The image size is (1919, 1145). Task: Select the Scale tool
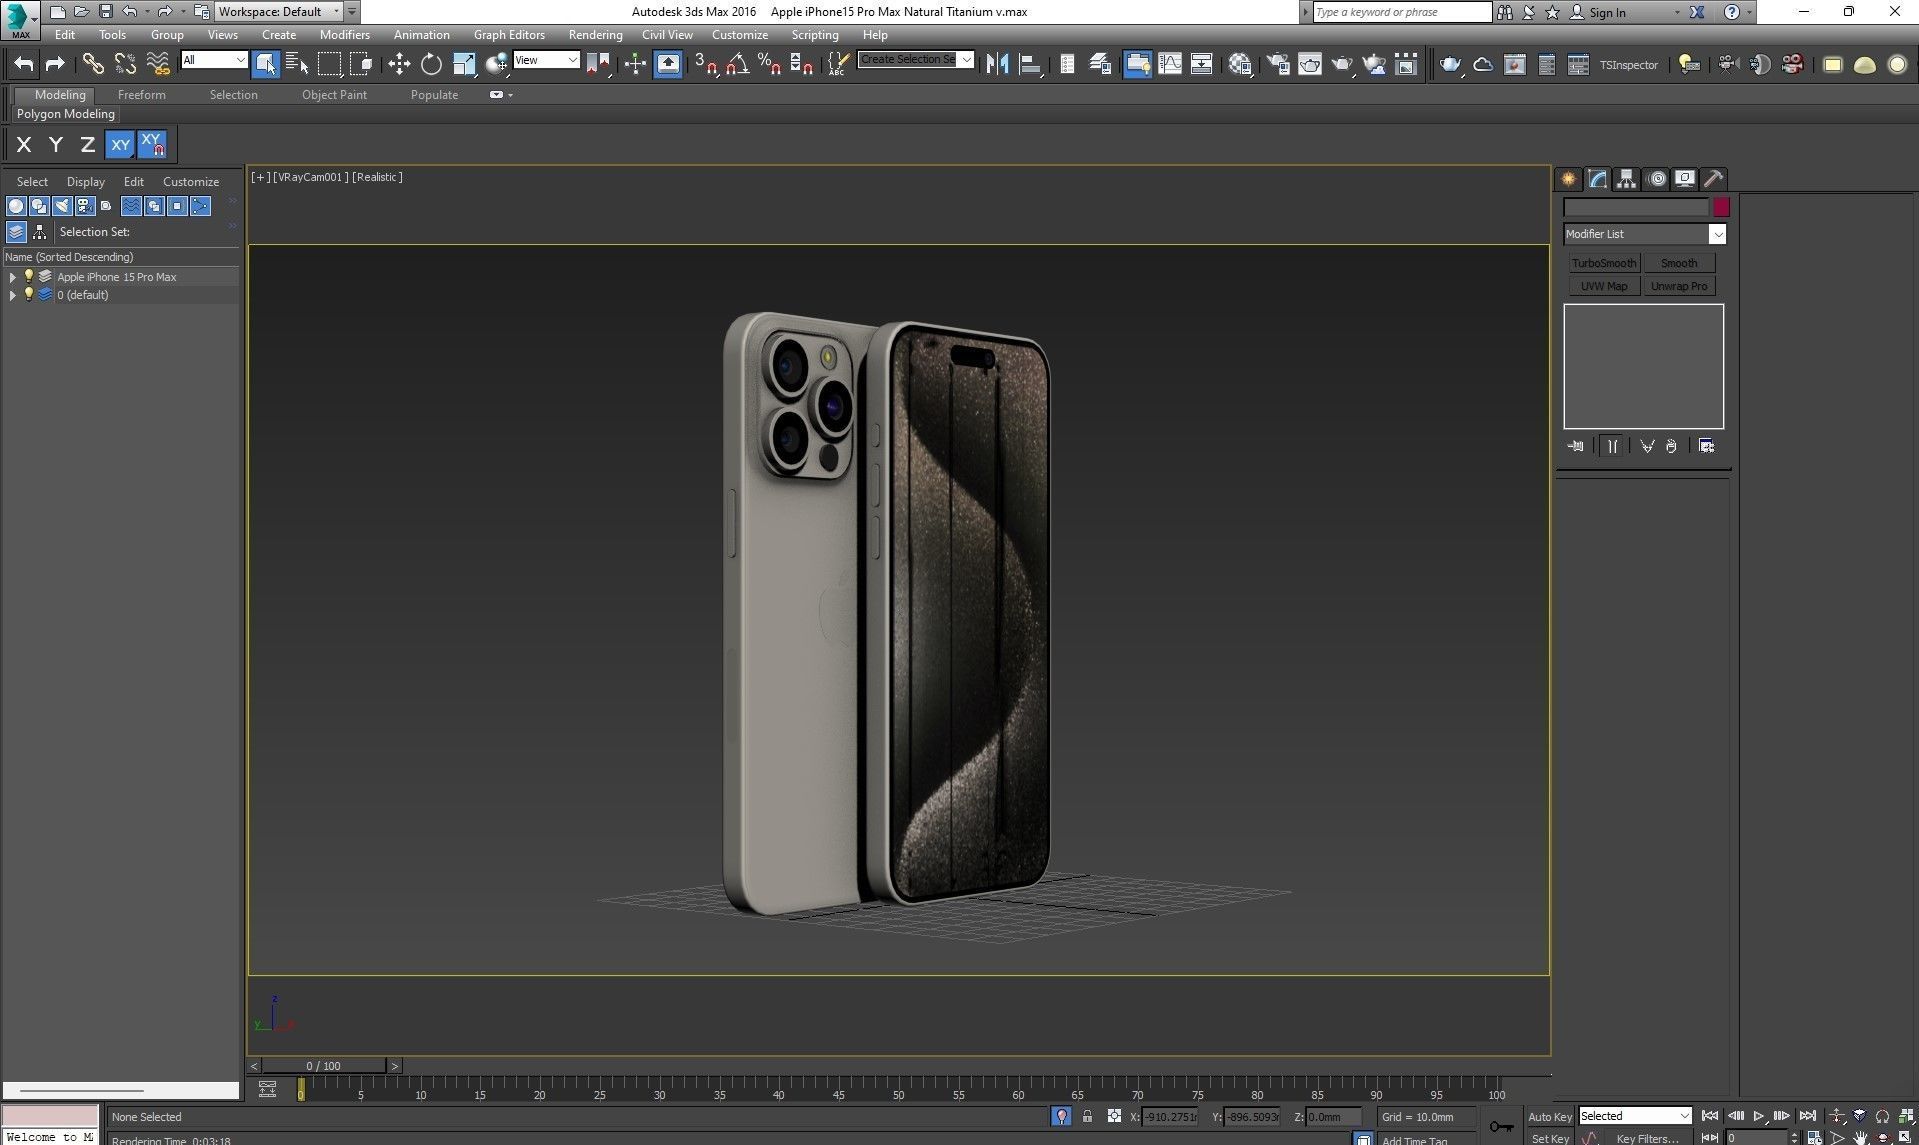(x=464, y=64)
